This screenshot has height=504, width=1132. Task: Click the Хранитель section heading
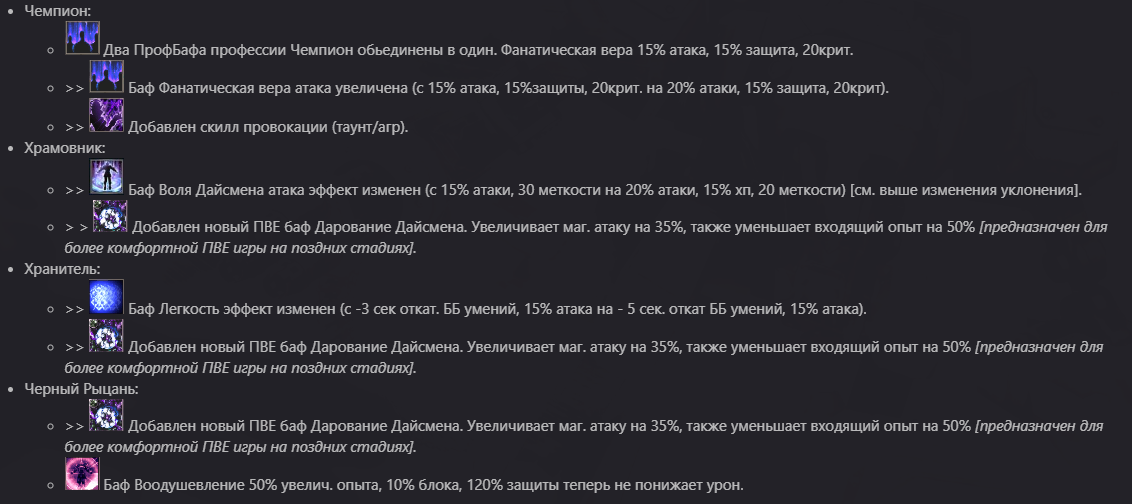60,268
